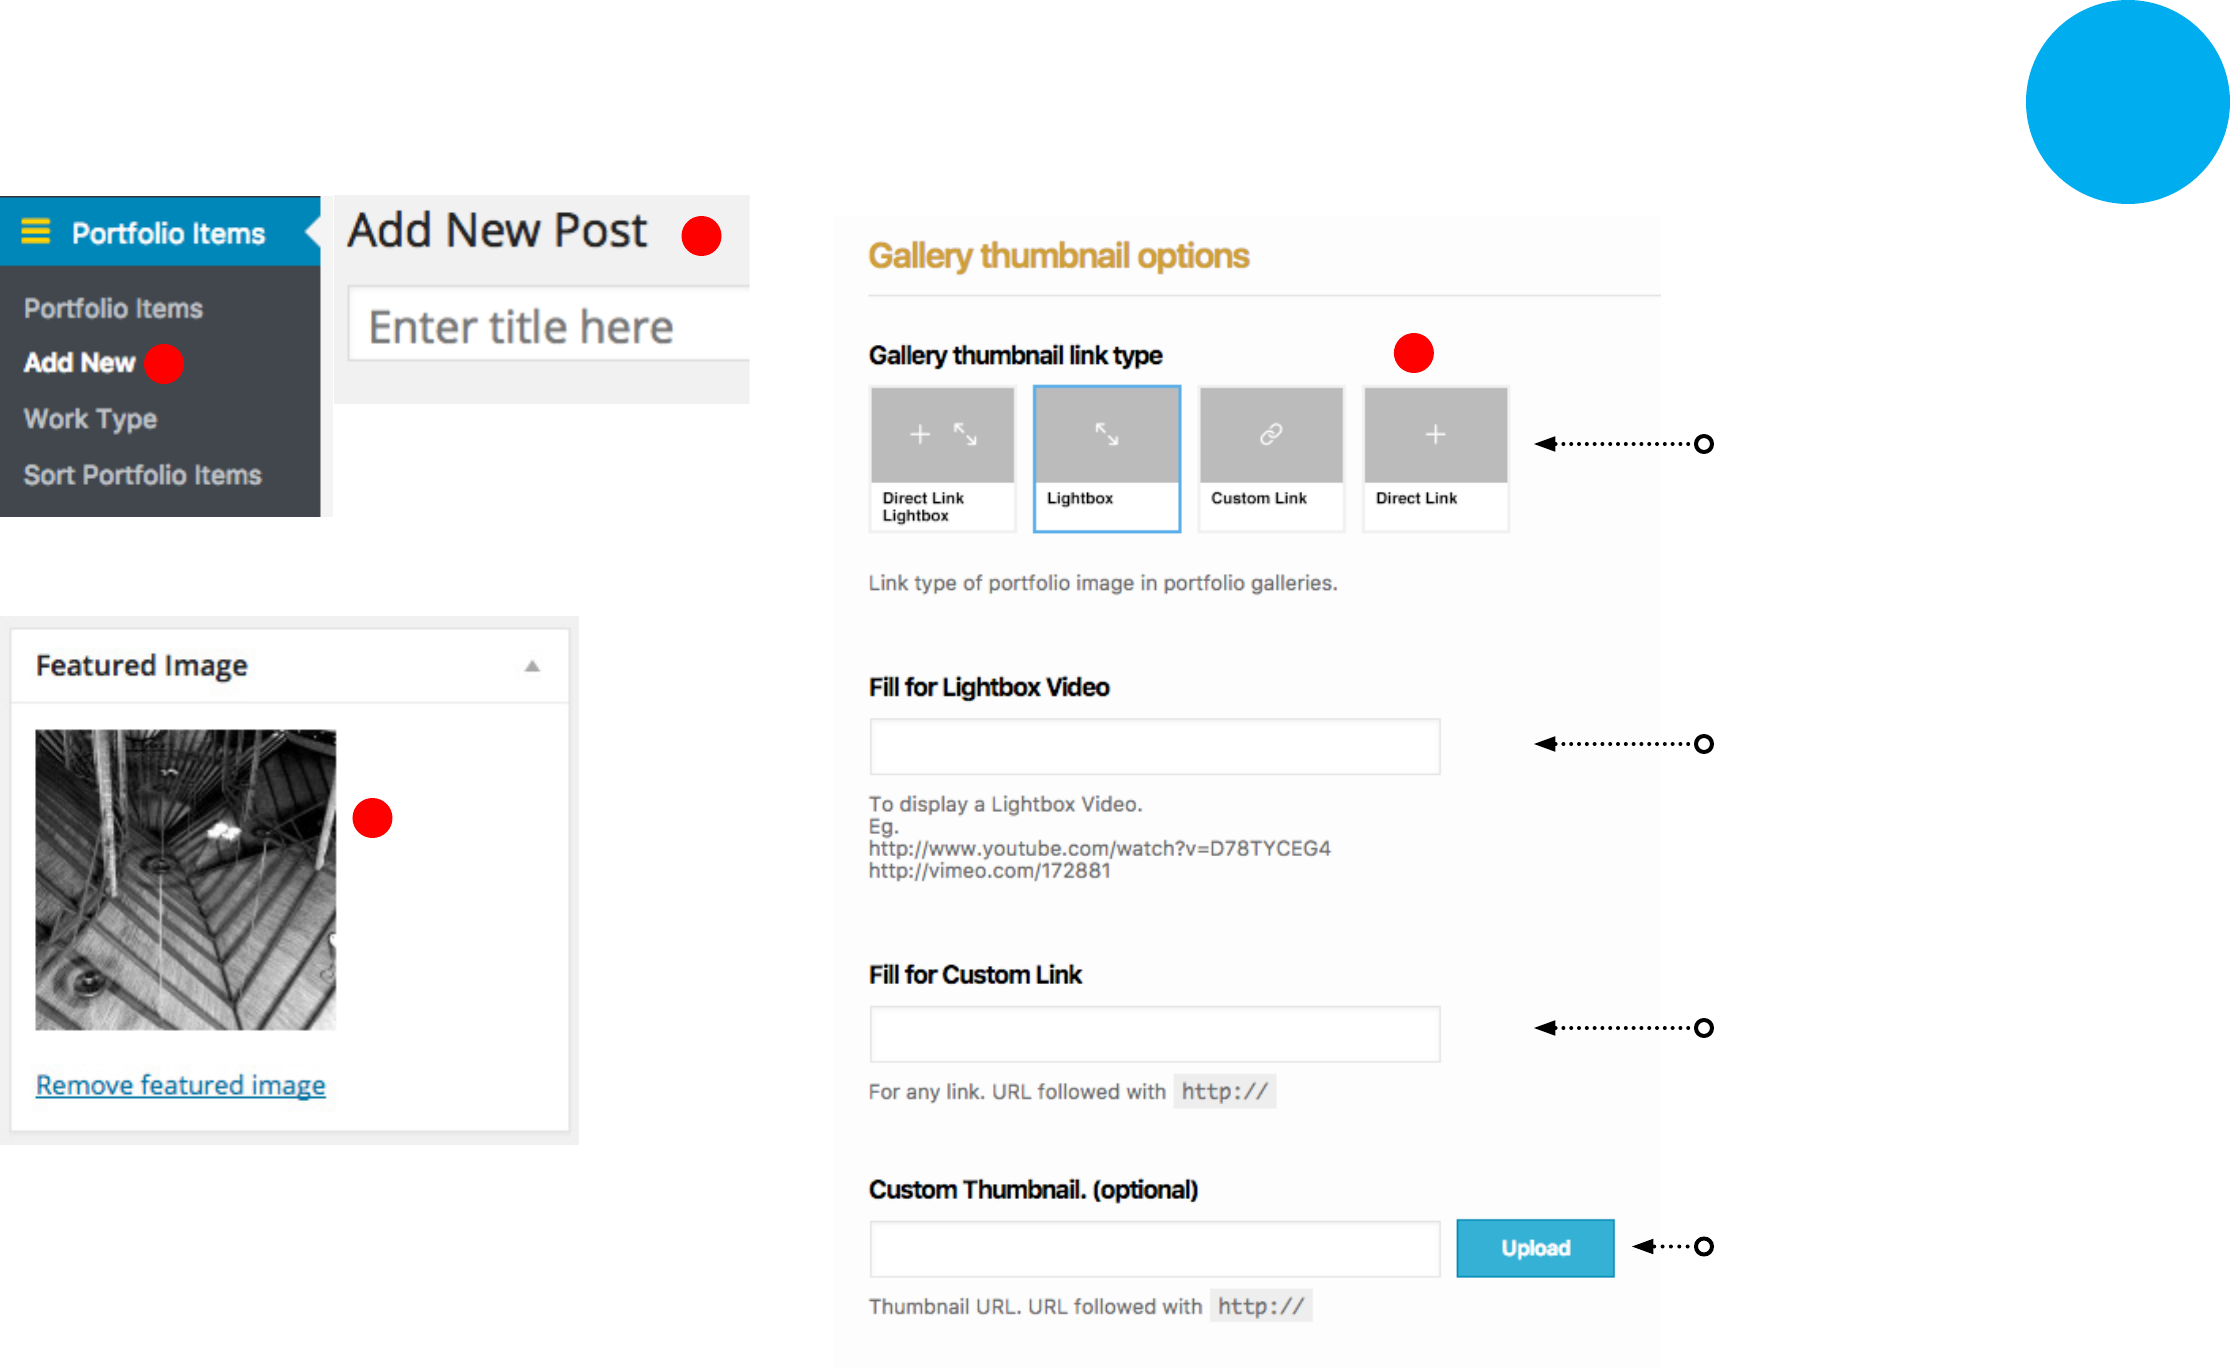Click the expand arrows icon in Lightbox tile
The width and height of the screenshot is (2231, 1368).
pyautogui.click(x=1106, y=434)
